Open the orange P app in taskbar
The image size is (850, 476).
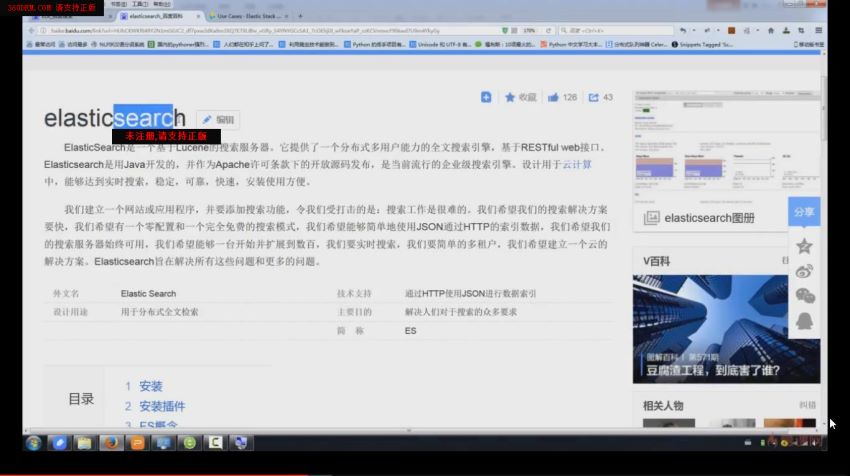(x=137, y=443)
